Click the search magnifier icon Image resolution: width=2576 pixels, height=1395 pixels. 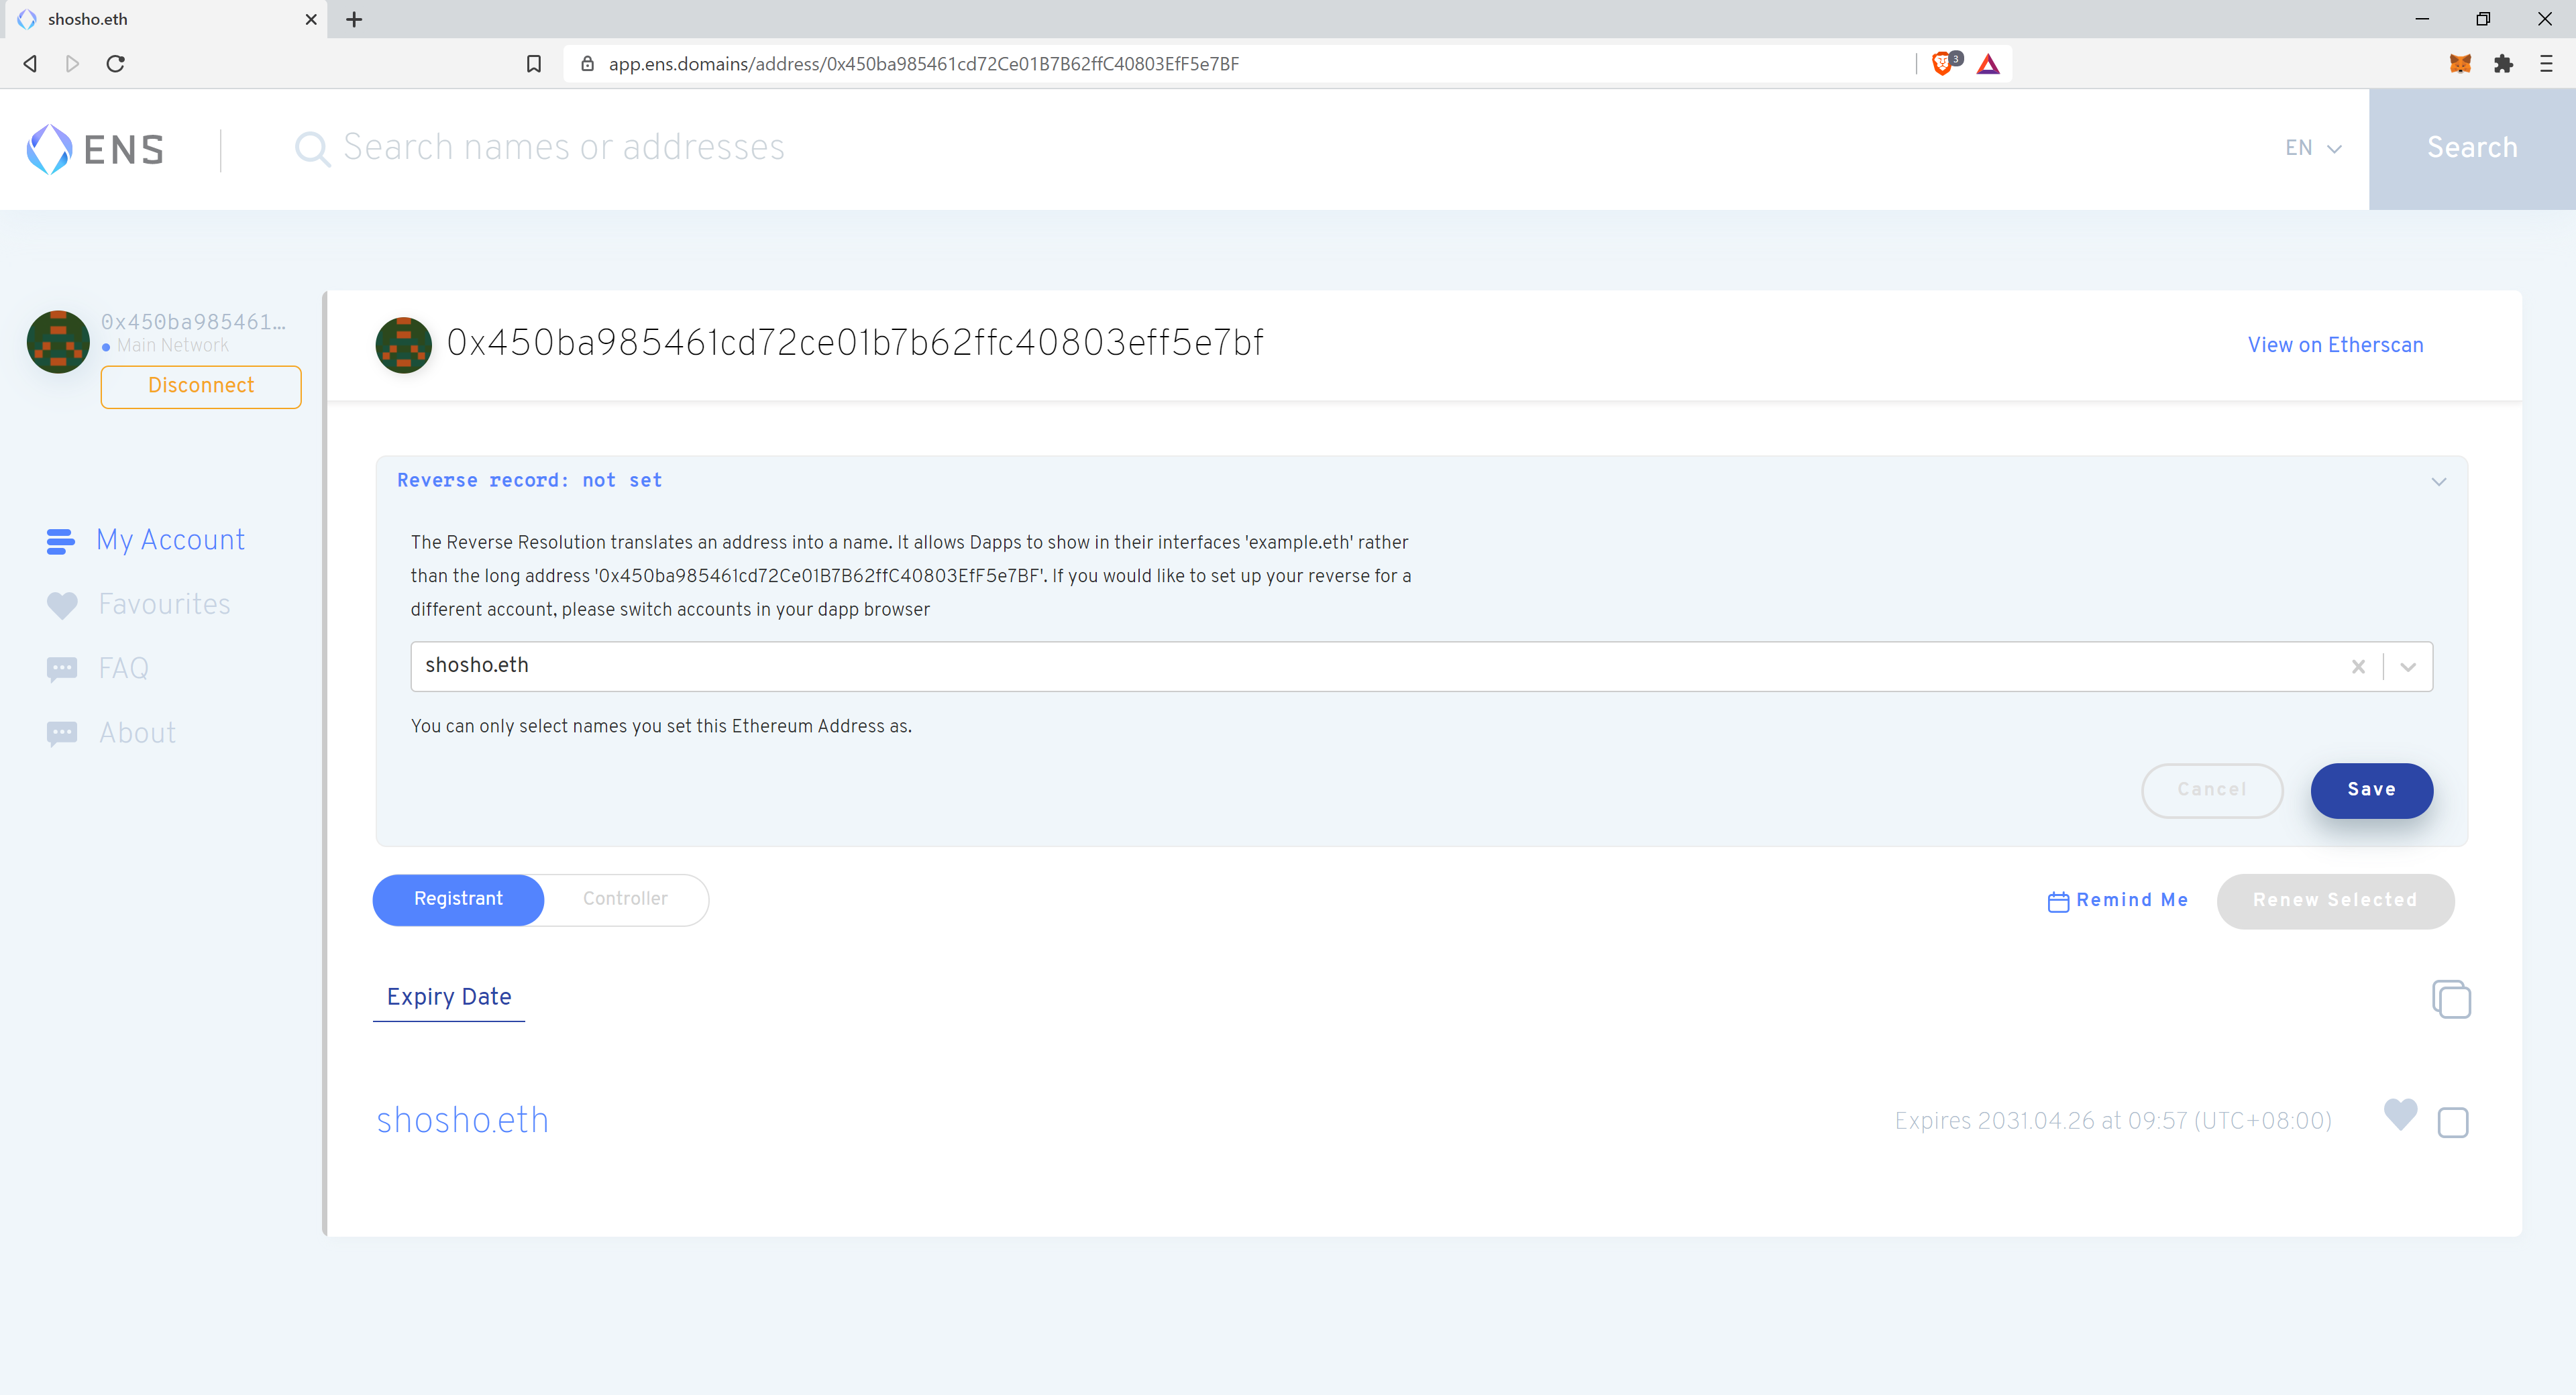pos(312,149)
